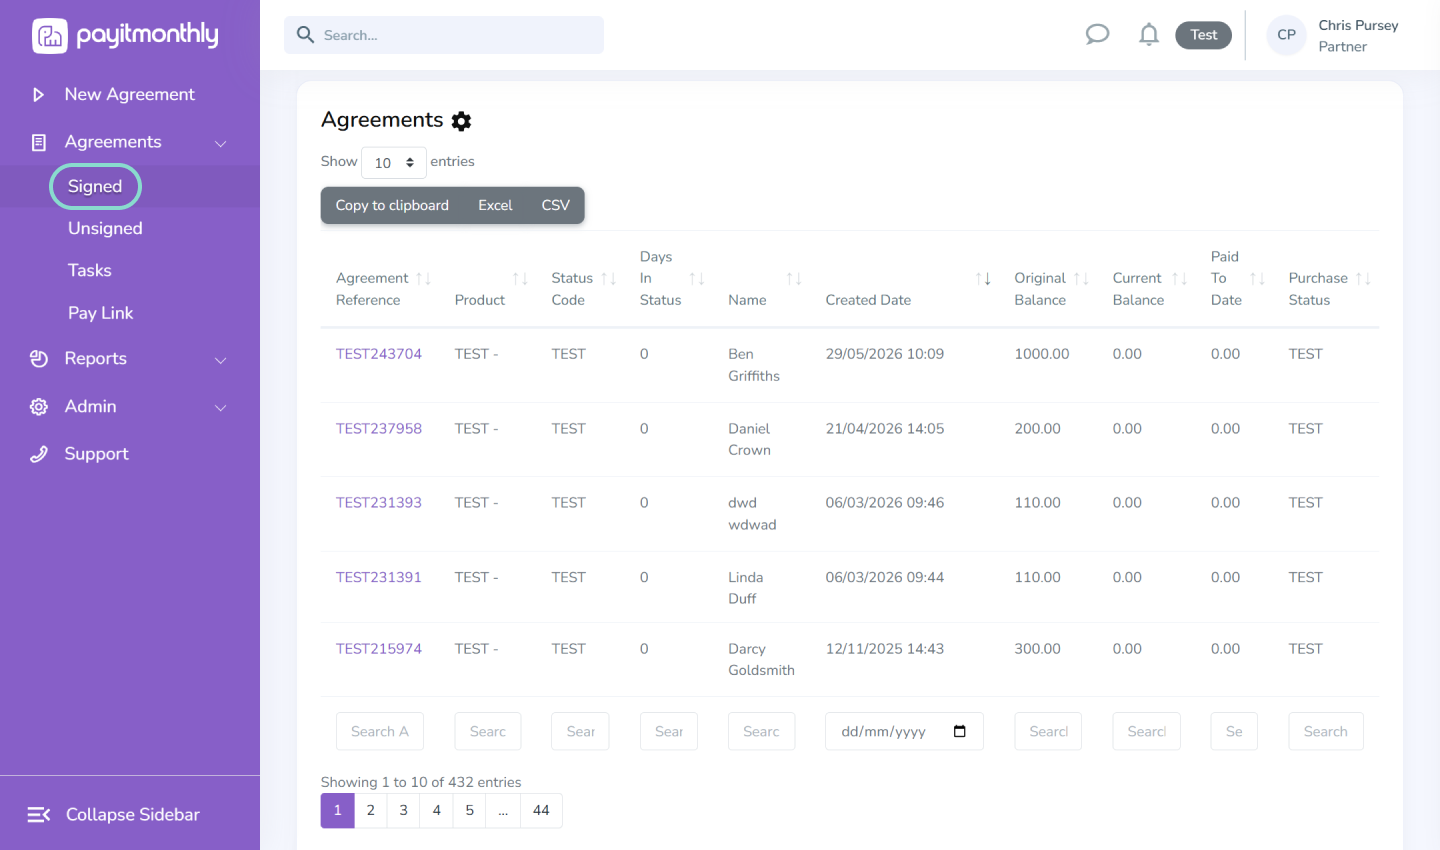Click Collapse Sidebar label

click(133, 815)
